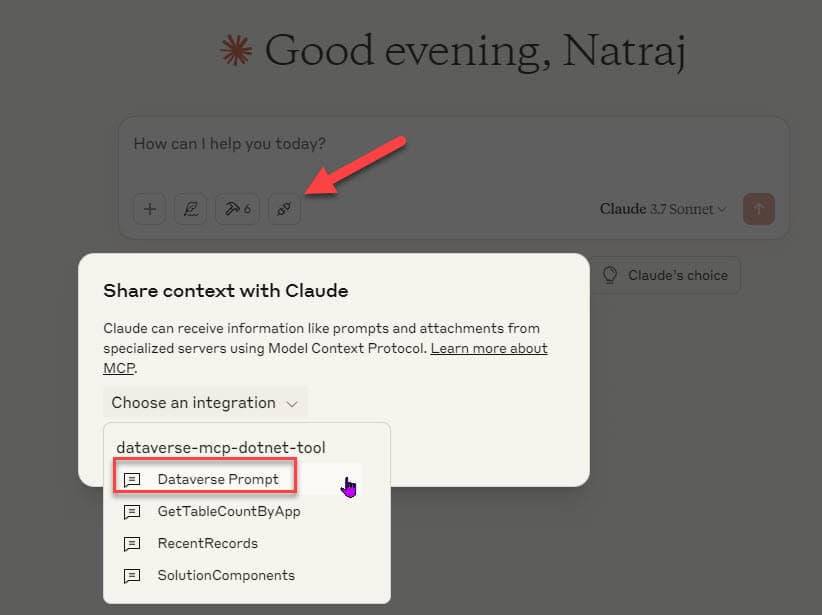Viewport: 822px width, 615px height.
Task: Click the GetTableCountByApp message icon
Action: pos(132,511)
